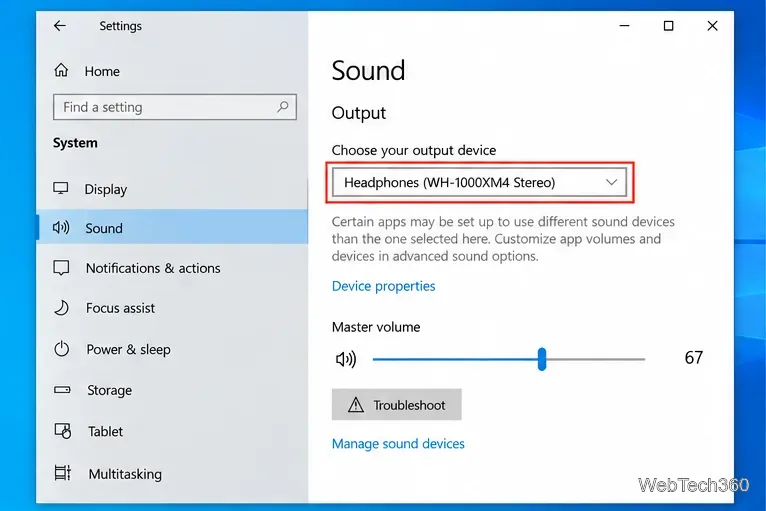This screenshot has width=766, height=511.
Task: Open Tablet settings
Action: 172,431
